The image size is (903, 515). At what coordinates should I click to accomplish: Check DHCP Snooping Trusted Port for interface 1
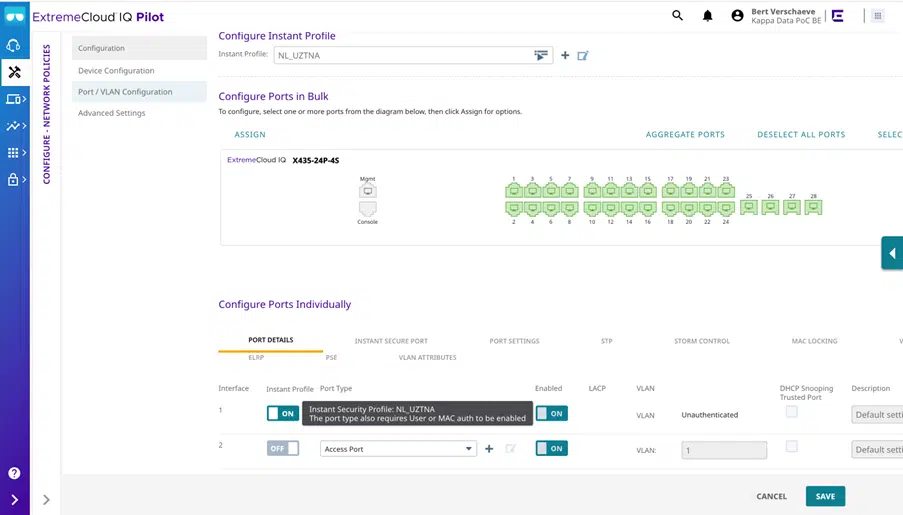[792, 412]
